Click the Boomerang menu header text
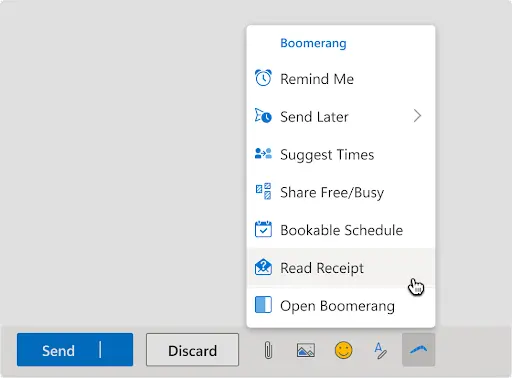This screenshot has height=378, width=512. pos(313,43)
